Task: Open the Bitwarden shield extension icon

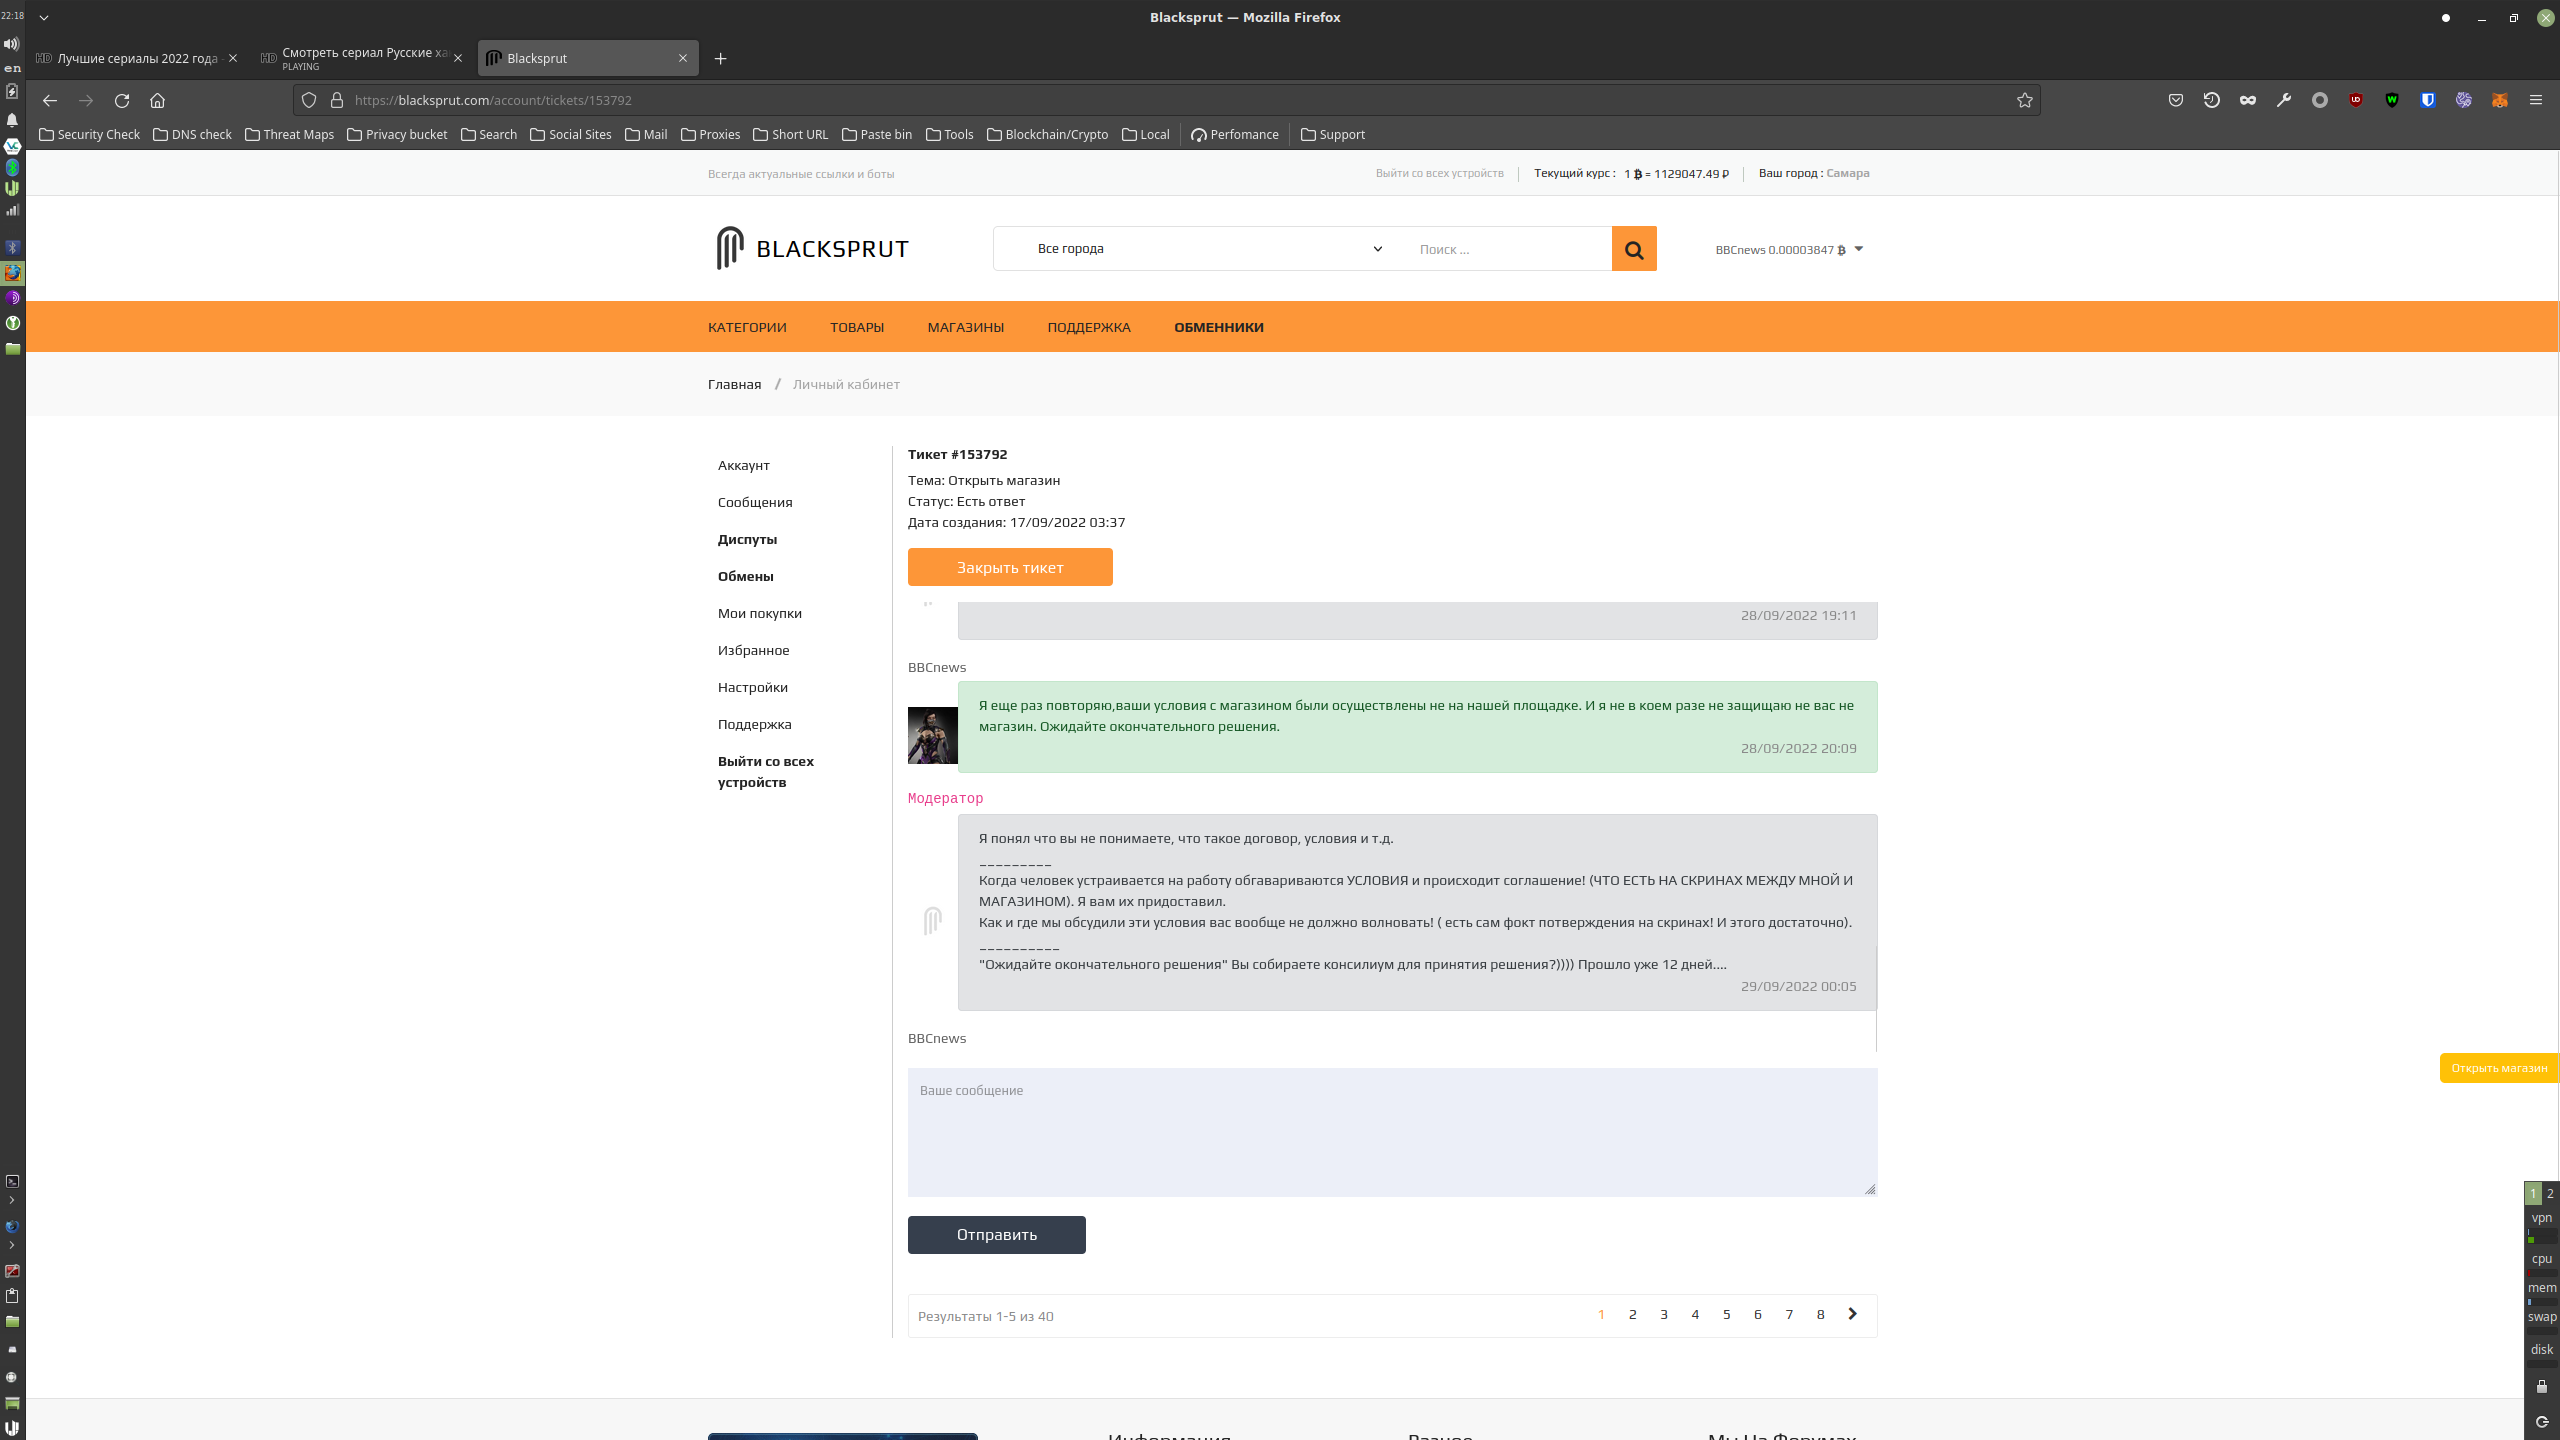Action: [x=2428, y=100]
